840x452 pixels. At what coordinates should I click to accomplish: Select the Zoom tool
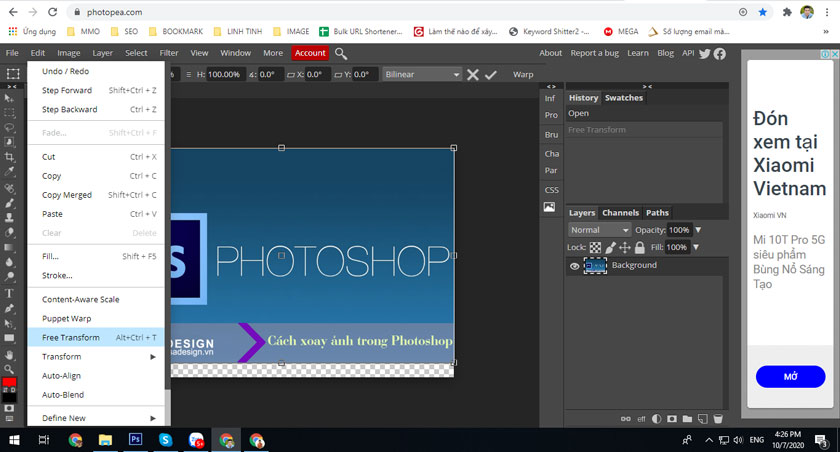9,369
